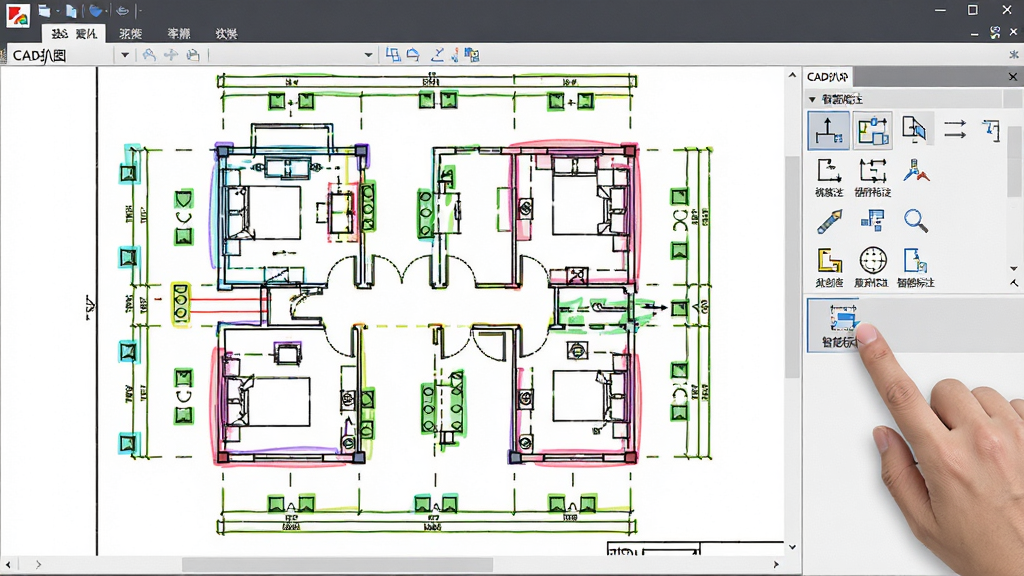The image size is (1024, 576).
Task: Select the pencil brush tool icon
Action: 829,222
